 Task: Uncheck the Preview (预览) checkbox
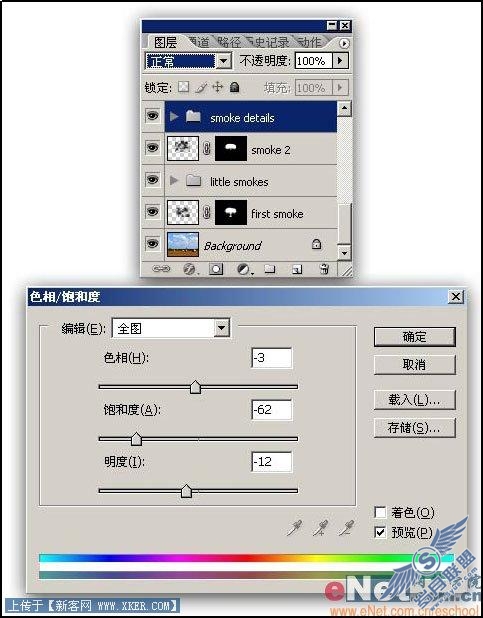coord(380,532)
